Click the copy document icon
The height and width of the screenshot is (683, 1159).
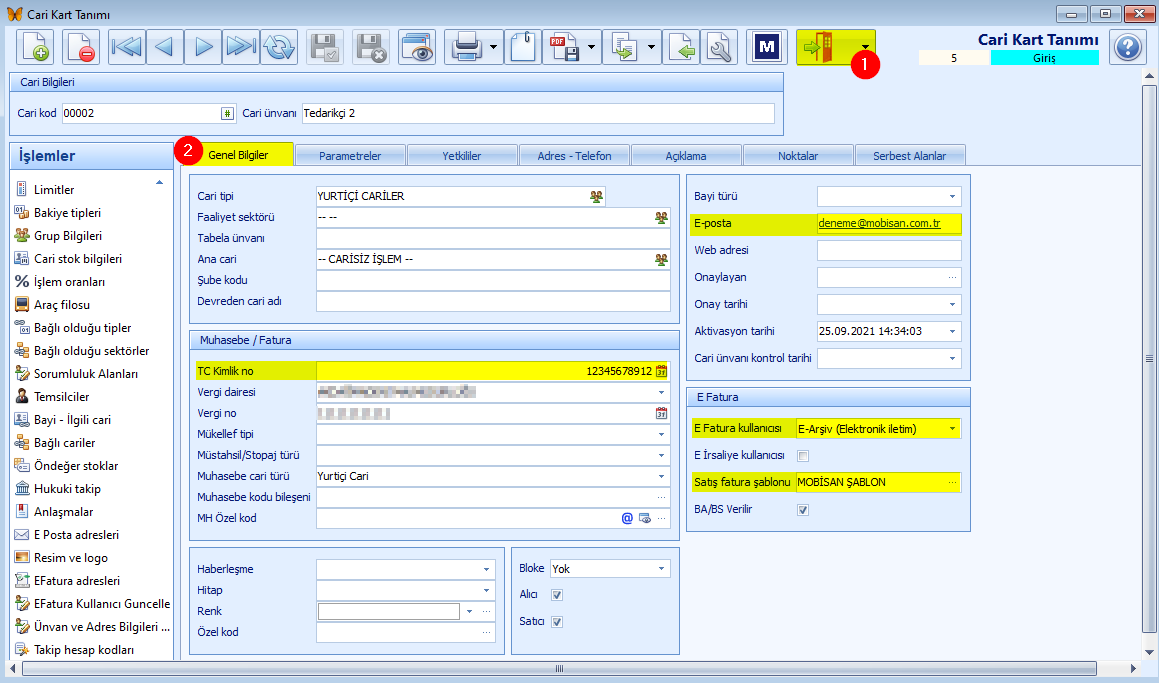coord(625,47)
